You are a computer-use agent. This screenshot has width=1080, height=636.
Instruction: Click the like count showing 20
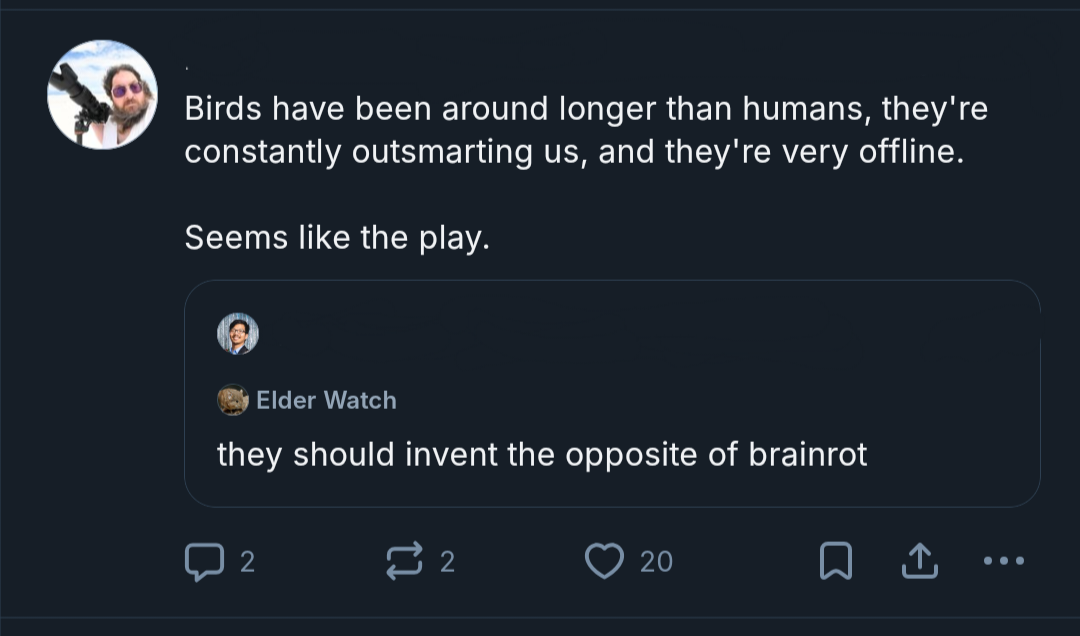(656, 562)
